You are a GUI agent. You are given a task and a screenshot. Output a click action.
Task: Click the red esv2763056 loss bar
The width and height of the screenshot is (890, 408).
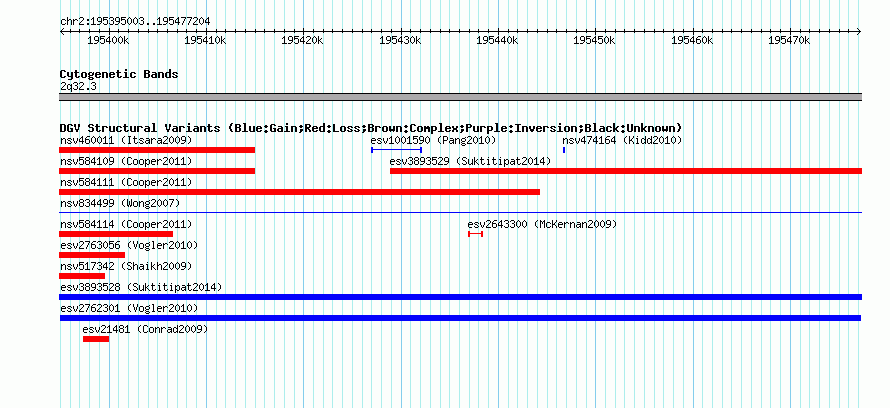(x=92, y=255)
